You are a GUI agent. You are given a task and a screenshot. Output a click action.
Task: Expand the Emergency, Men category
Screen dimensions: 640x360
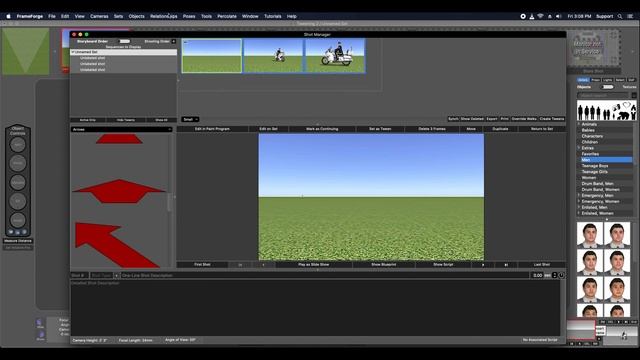(579, 196)
